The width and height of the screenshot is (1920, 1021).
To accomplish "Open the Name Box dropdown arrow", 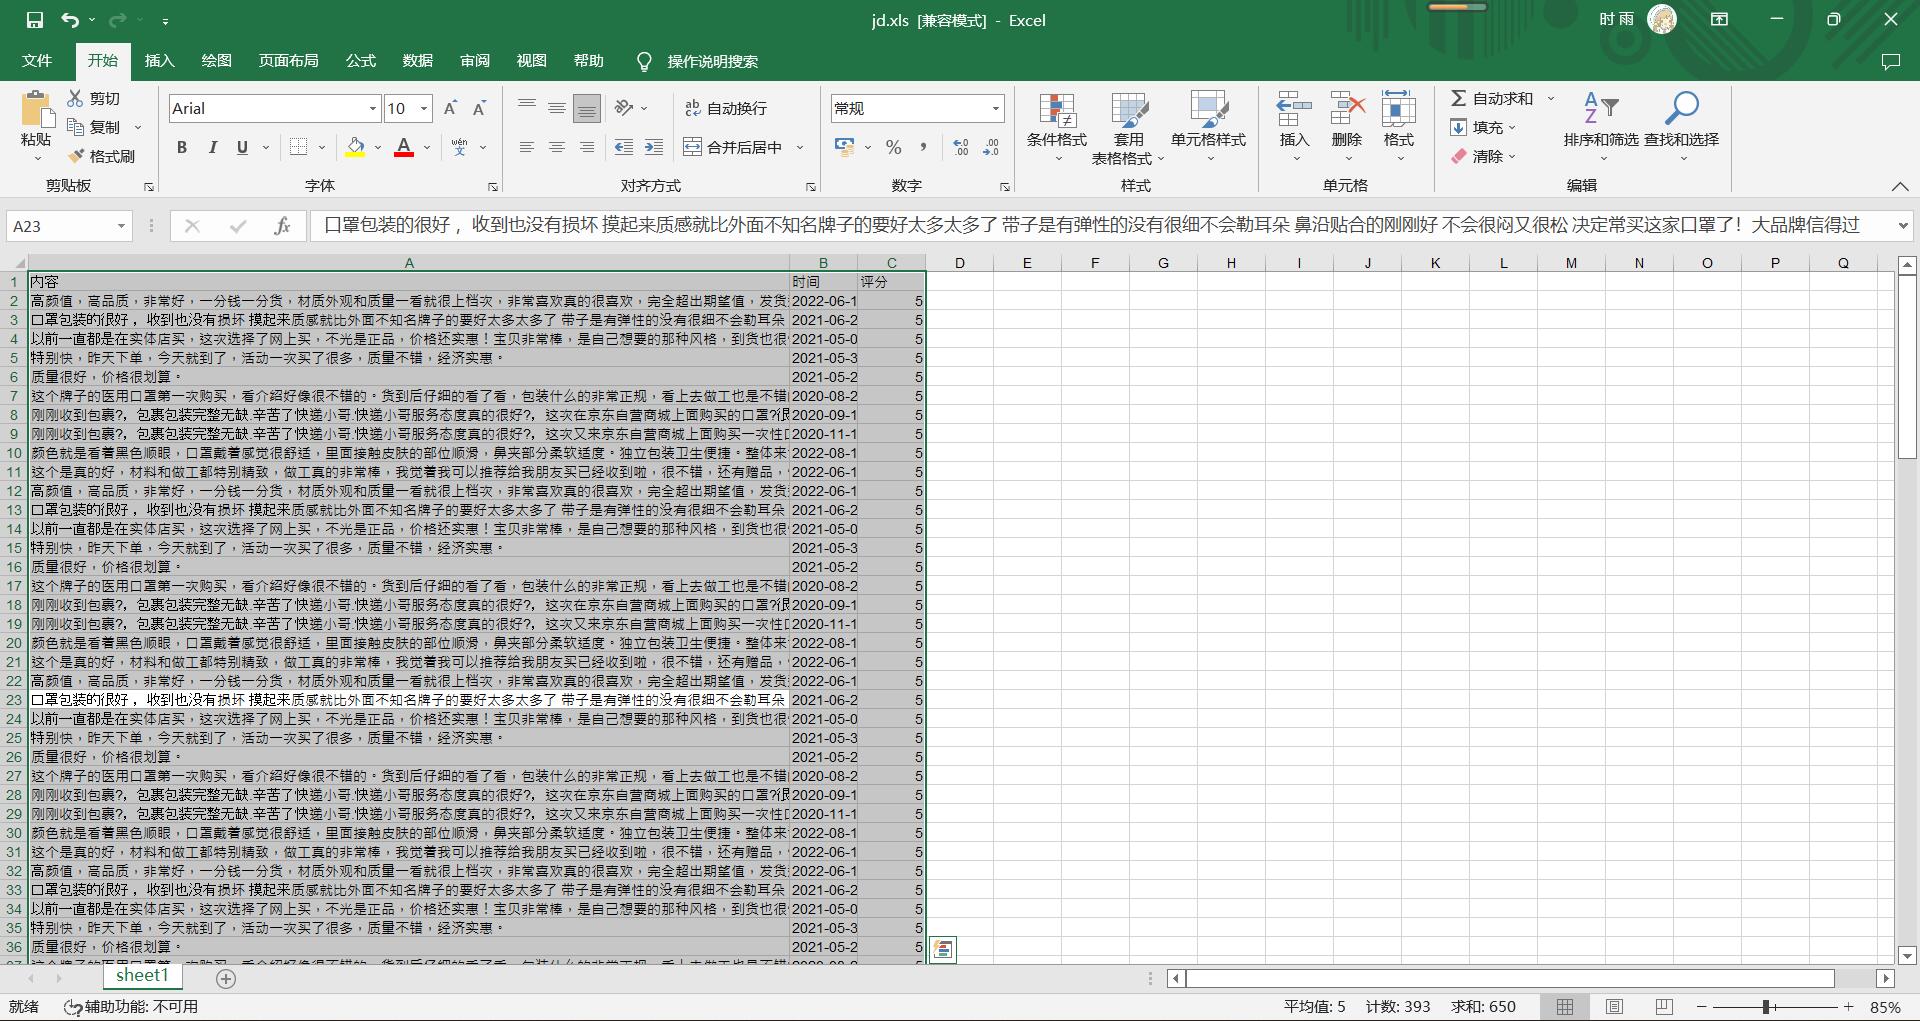I will [x=121, y=226].
